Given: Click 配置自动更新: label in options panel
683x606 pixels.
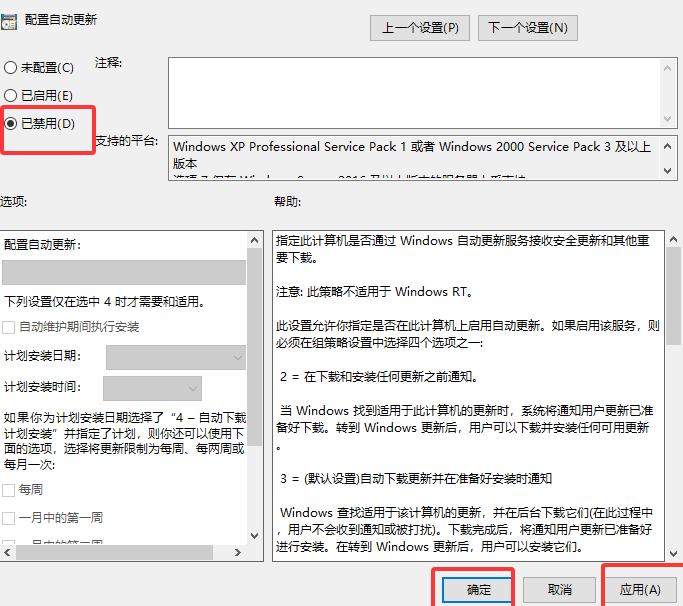Looking at the screenshot, I should tap(42, 245).
